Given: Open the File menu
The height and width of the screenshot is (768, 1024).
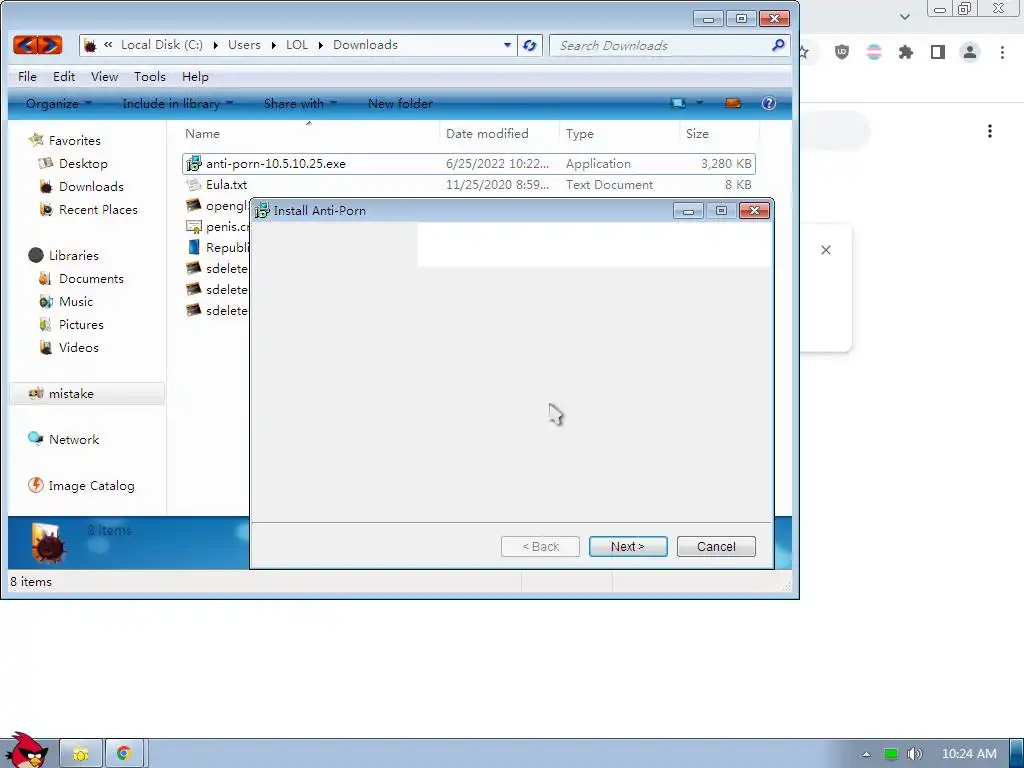Looking at the screenshot, I should [27, 76].
